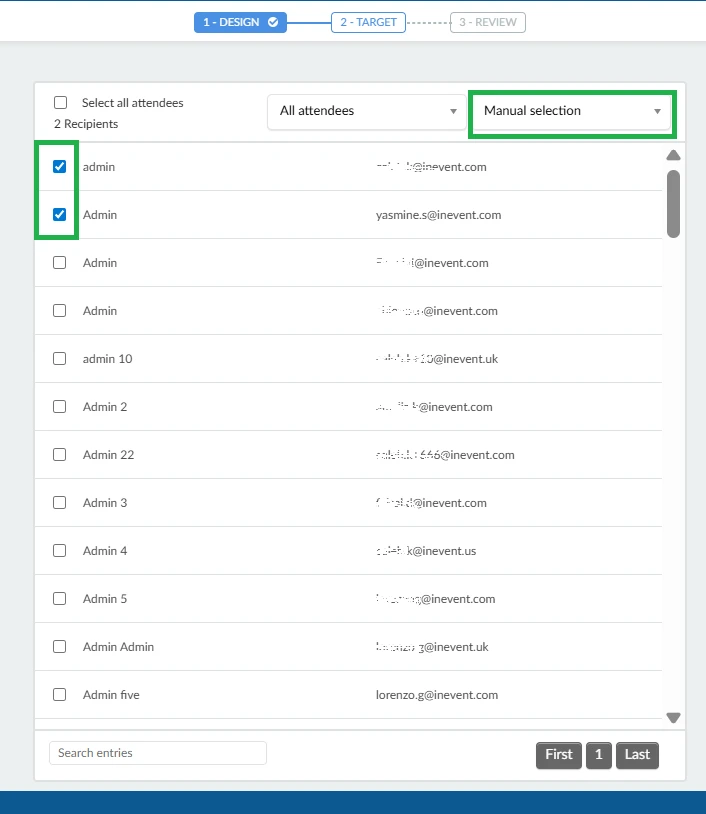Check the Admin five attendee checkbox
Viewport: 706px width, 814px height.
coord(60,695)
